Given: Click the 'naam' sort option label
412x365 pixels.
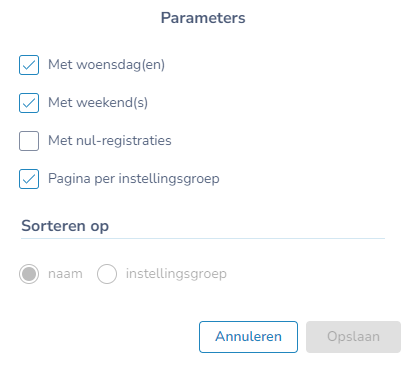Looking at the screenshot, I should [65, 274].
